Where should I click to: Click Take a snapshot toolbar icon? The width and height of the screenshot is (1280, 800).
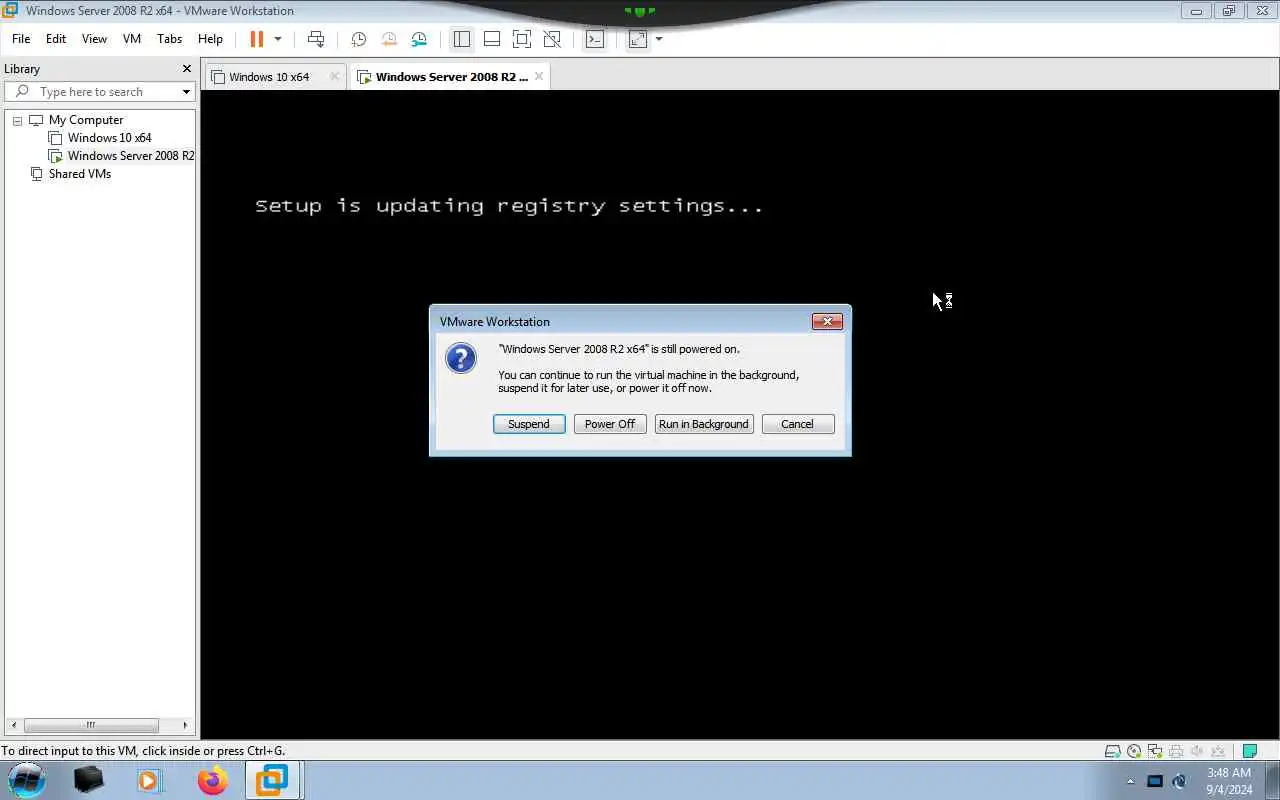coord(358,39)
